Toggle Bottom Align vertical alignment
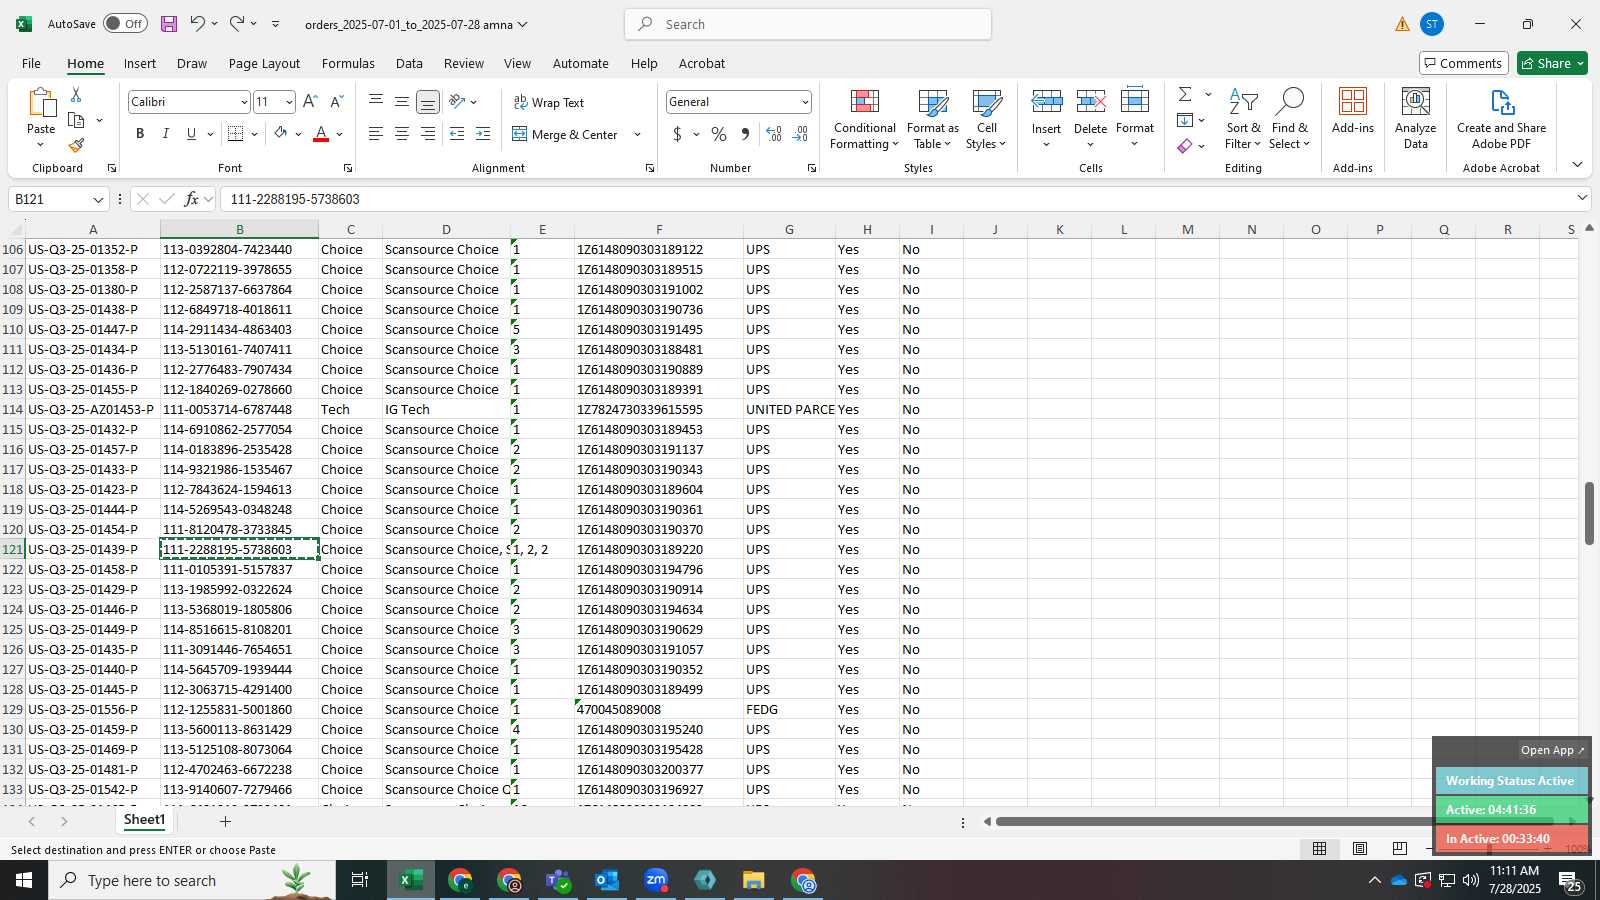 tap(427, 102)
